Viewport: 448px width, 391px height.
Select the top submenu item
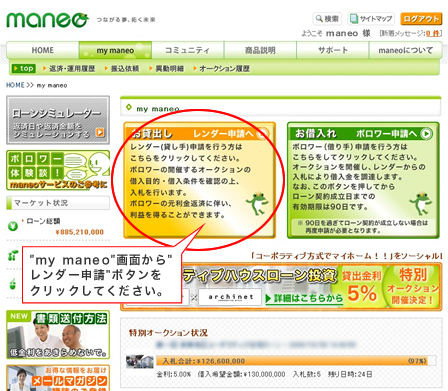pos(23,68)
